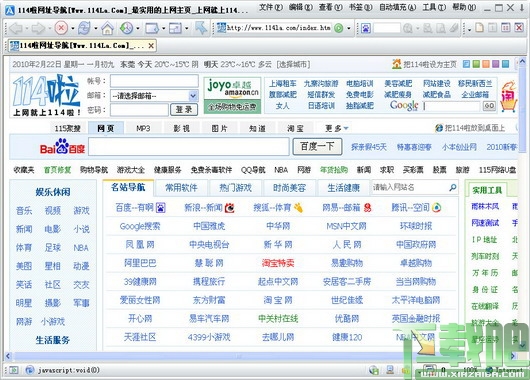
Task: Click the tile windows toolbar icon
Action: pyautogui.click(x=506, y=28)
